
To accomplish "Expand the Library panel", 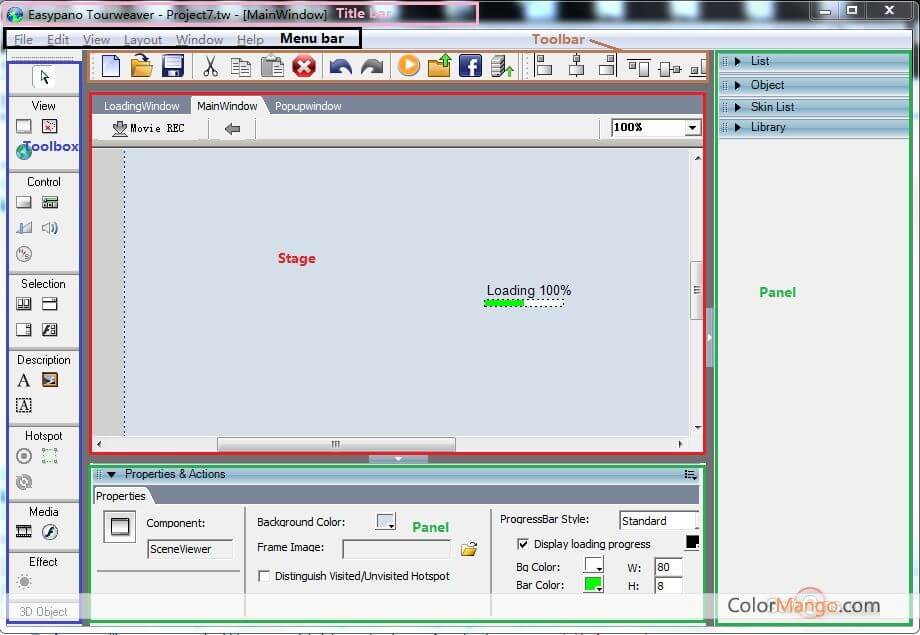I will coord(767,127).
